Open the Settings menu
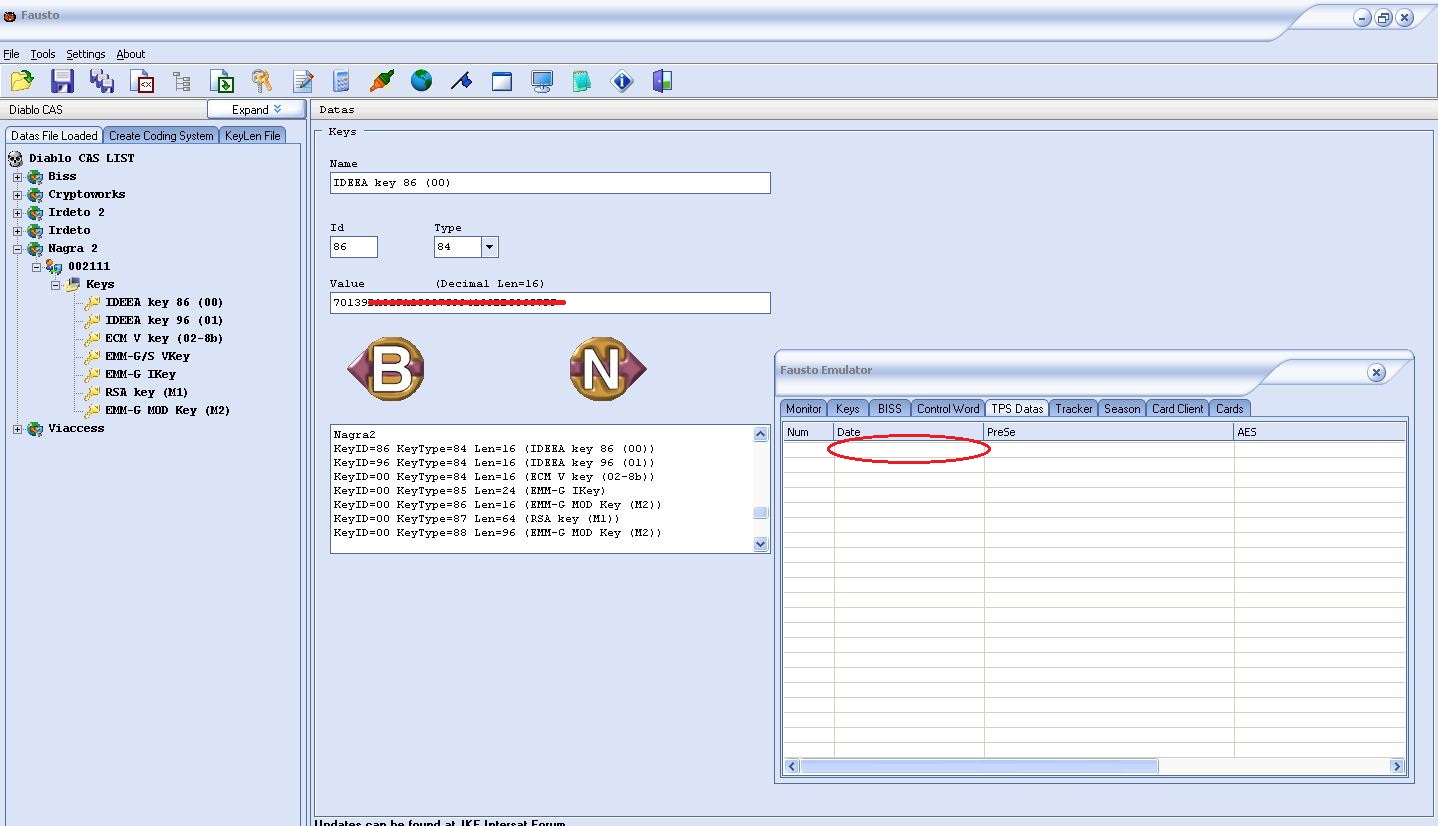The width and height of the screenshot is (1438, 826). coord(86,54)
